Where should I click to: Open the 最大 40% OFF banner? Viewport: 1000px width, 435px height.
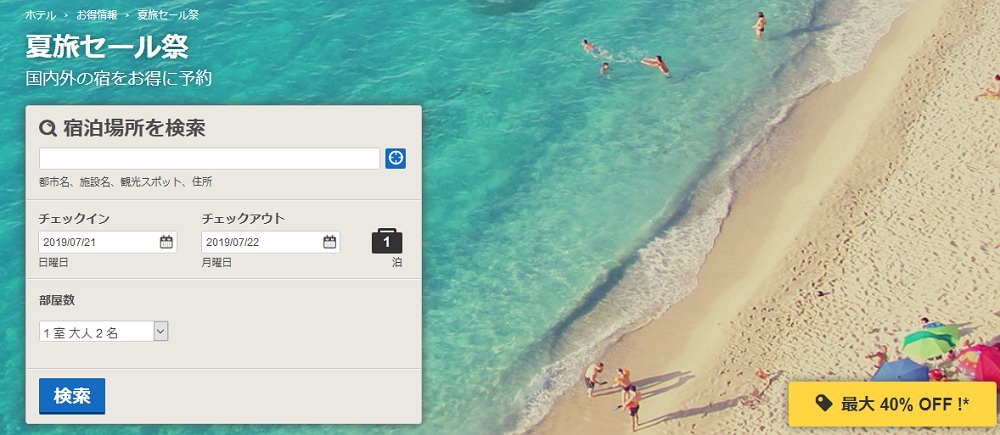click(892, 404)
